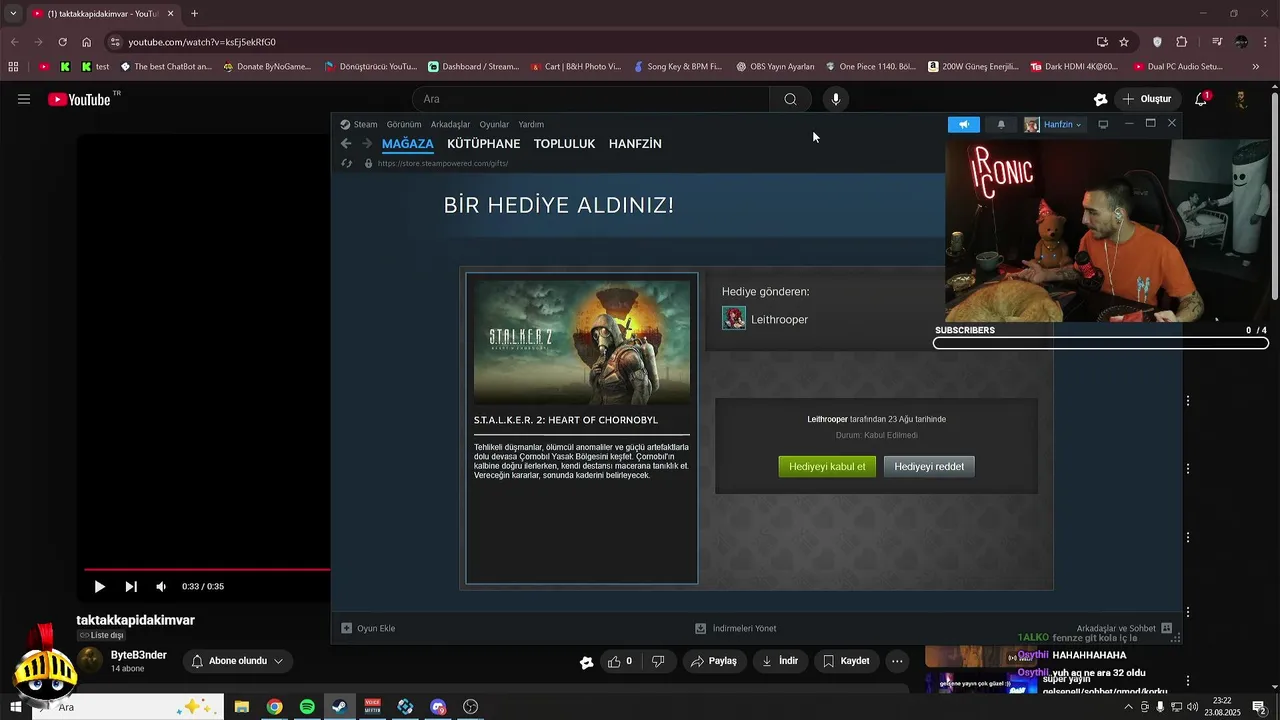This screenshot has height=720, width=1280.
Task: Open OBS Yayın Ayarları bookmark
Action: (x=775, y=67)
